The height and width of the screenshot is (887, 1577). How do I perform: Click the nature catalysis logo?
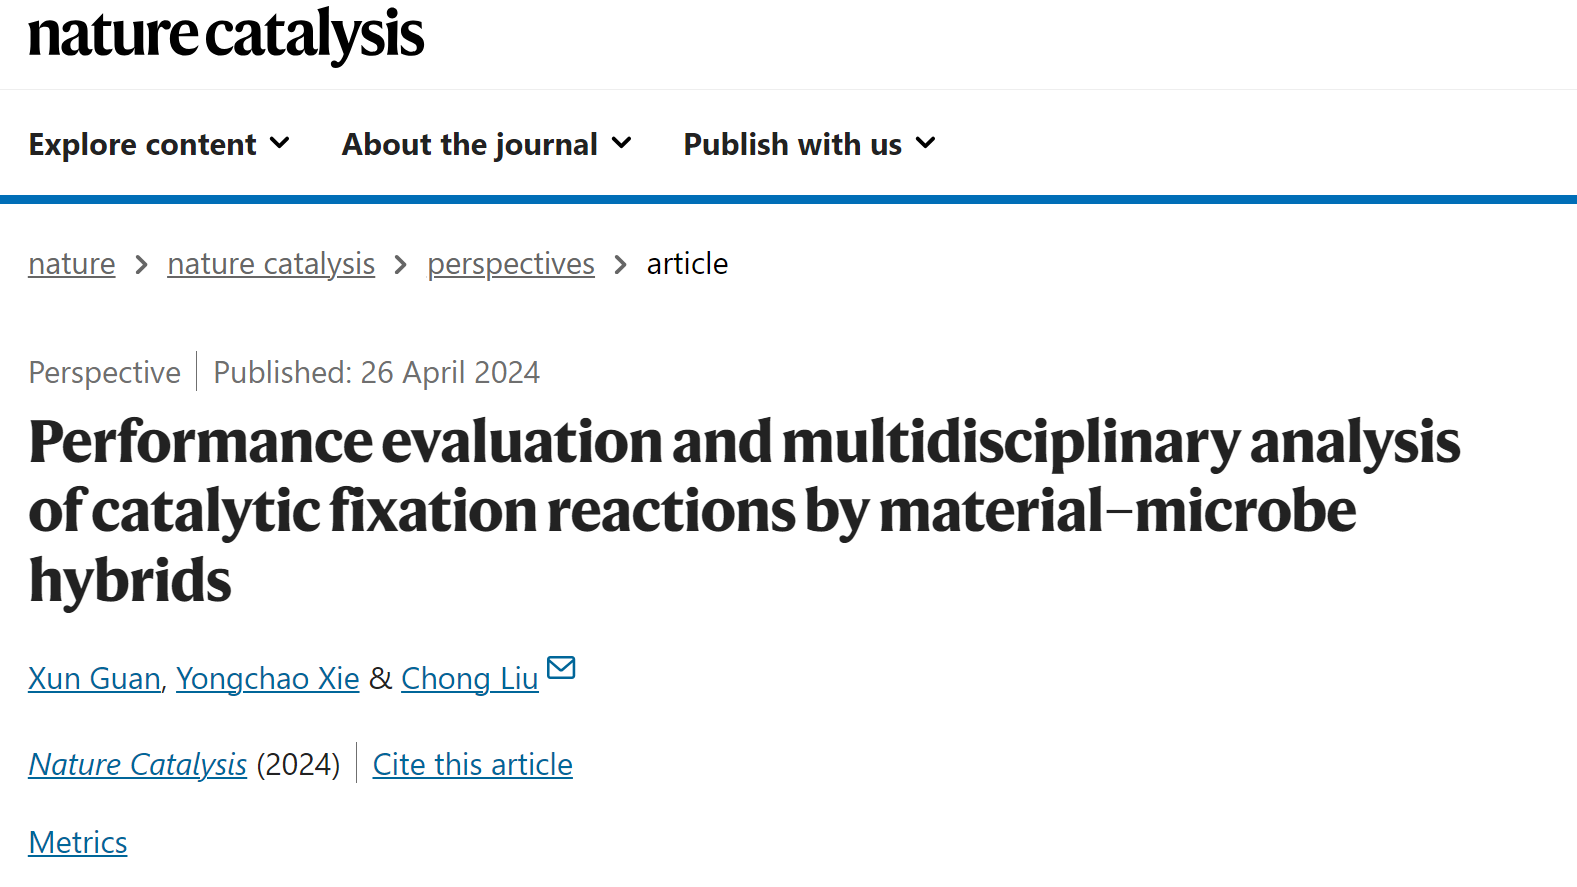click(x=226, y=34)
